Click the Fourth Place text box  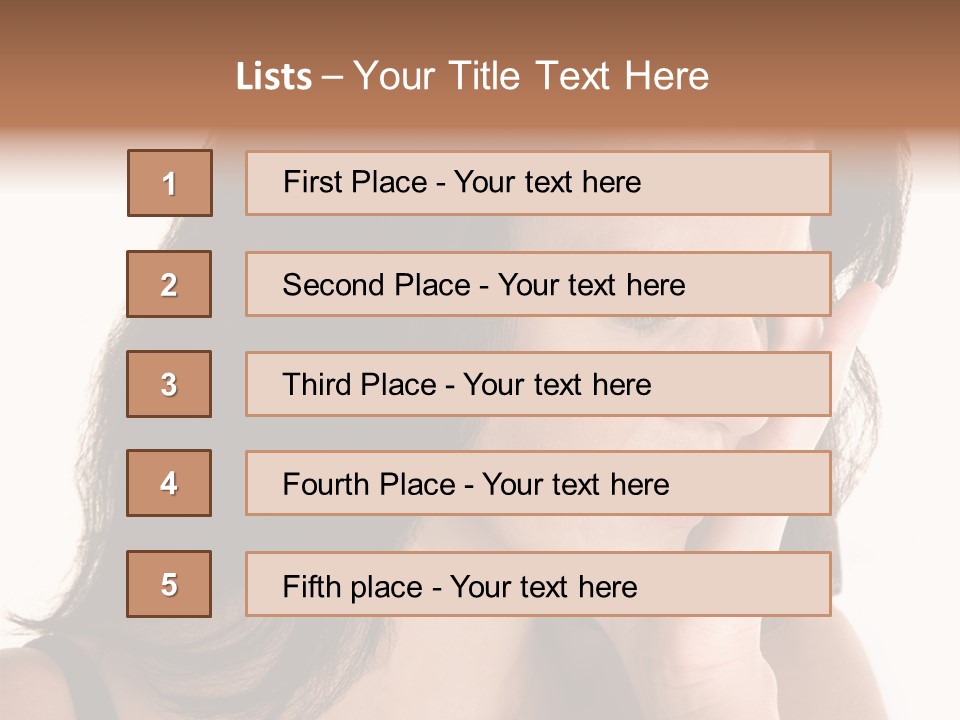[538, 483]
